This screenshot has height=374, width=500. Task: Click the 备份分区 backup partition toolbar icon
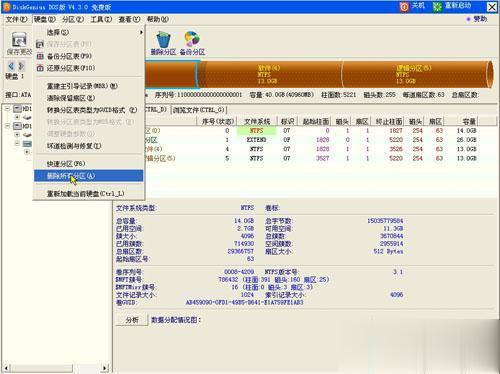[192, 39]
